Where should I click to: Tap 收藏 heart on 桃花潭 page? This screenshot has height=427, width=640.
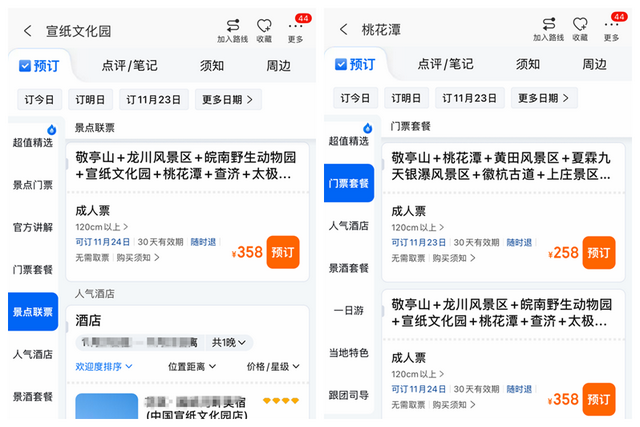[x=580, y=29]
